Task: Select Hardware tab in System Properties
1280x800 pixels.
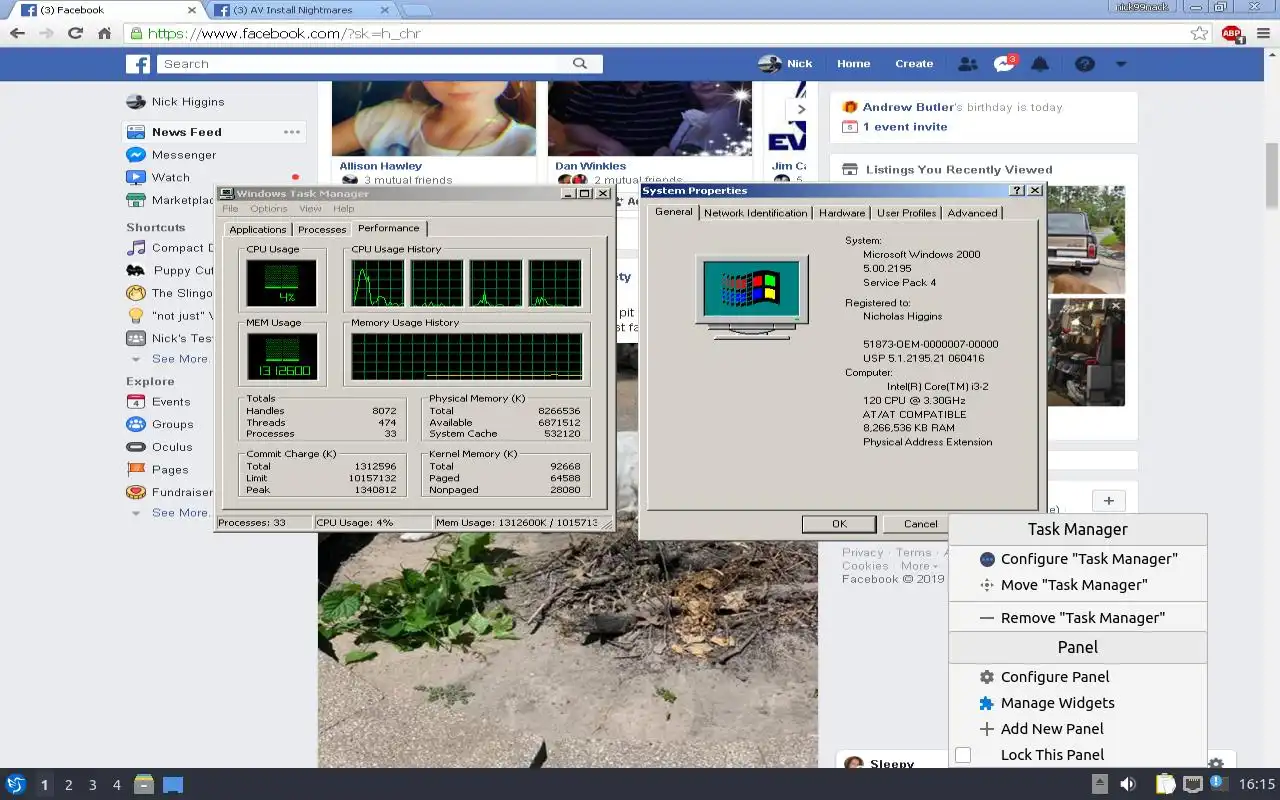Action: coord(842,213)
